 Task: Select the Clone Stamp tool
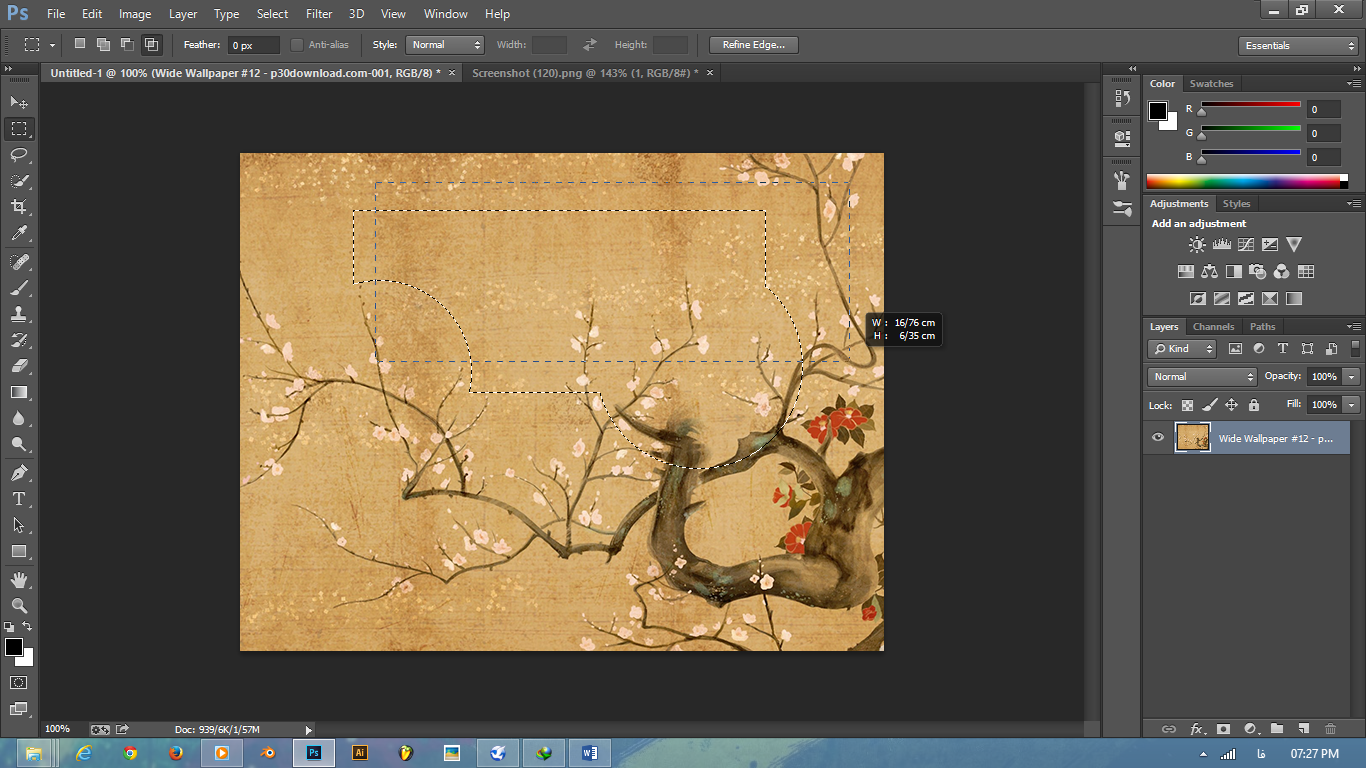pyautogui.click(x=19, y=314)
